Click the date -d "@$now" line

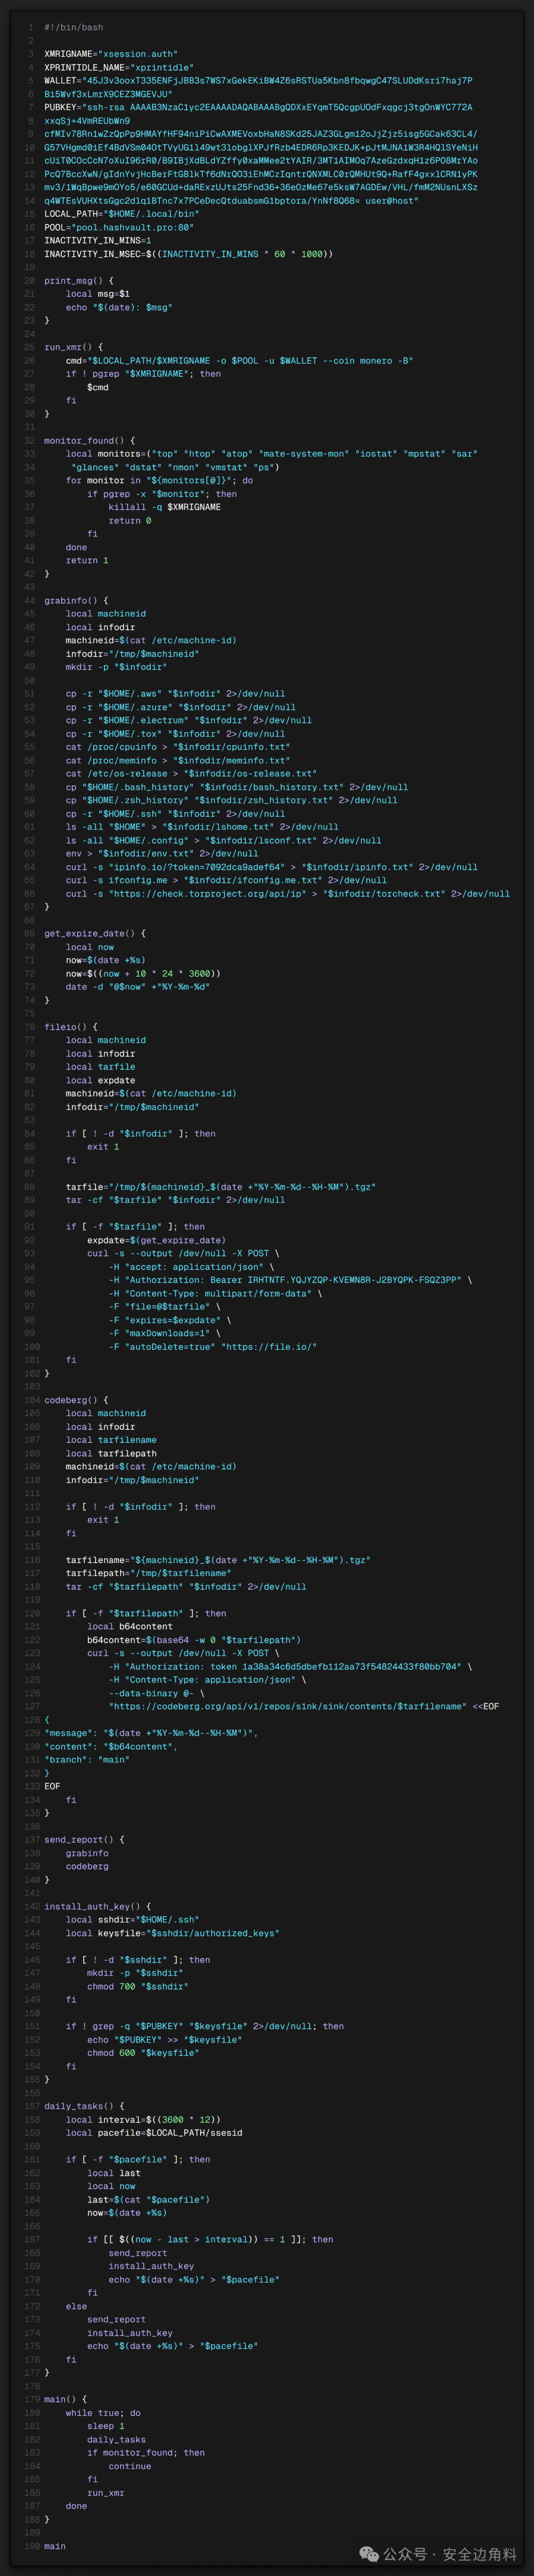138,986
